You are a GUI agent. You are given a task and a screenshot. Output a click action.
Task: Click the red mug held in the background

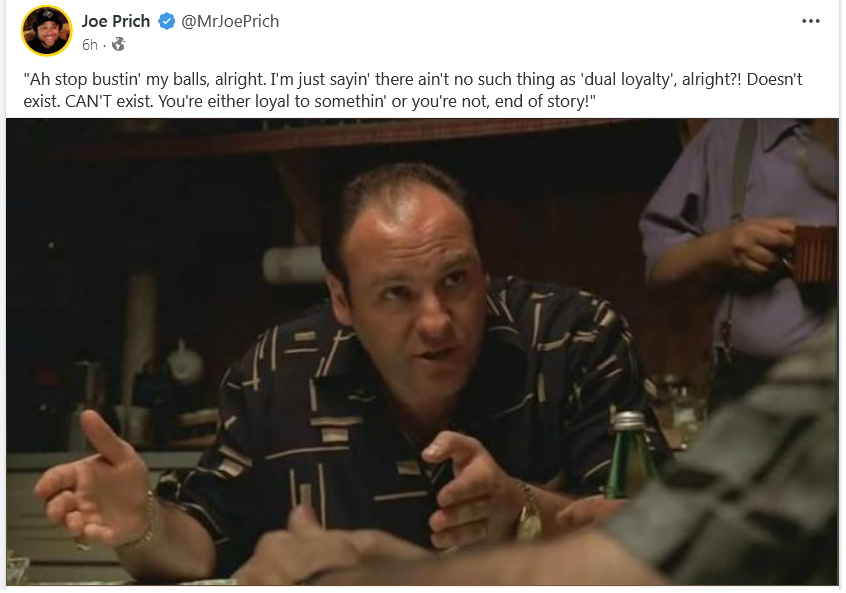coord(814,254)
